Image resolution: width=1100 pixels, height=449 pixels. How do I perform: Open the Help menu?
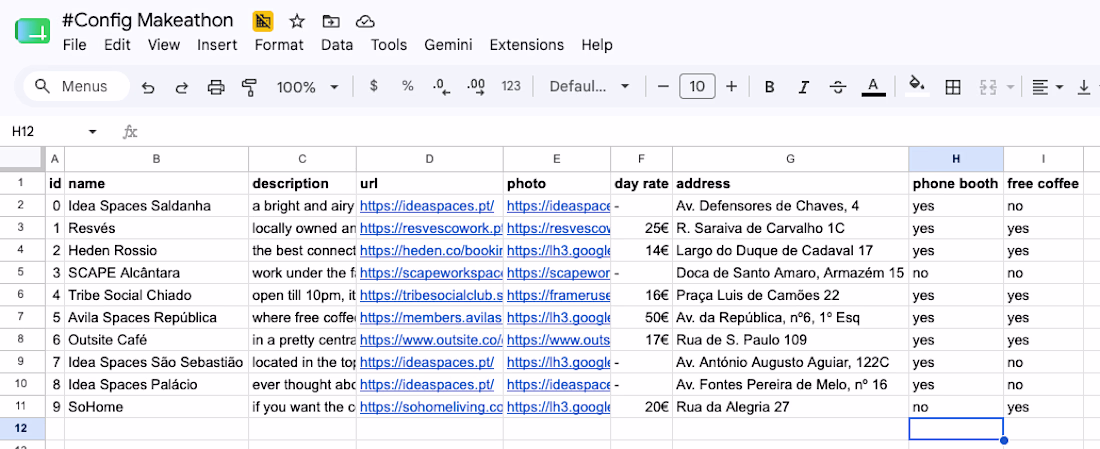(x=597, y=45)
